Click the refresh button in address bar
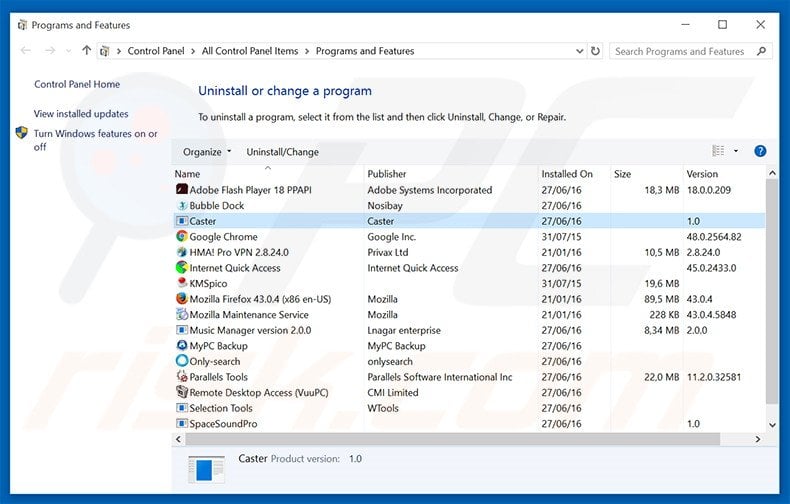The height and width of the screenshot is (504, 790). coord(595,51)
